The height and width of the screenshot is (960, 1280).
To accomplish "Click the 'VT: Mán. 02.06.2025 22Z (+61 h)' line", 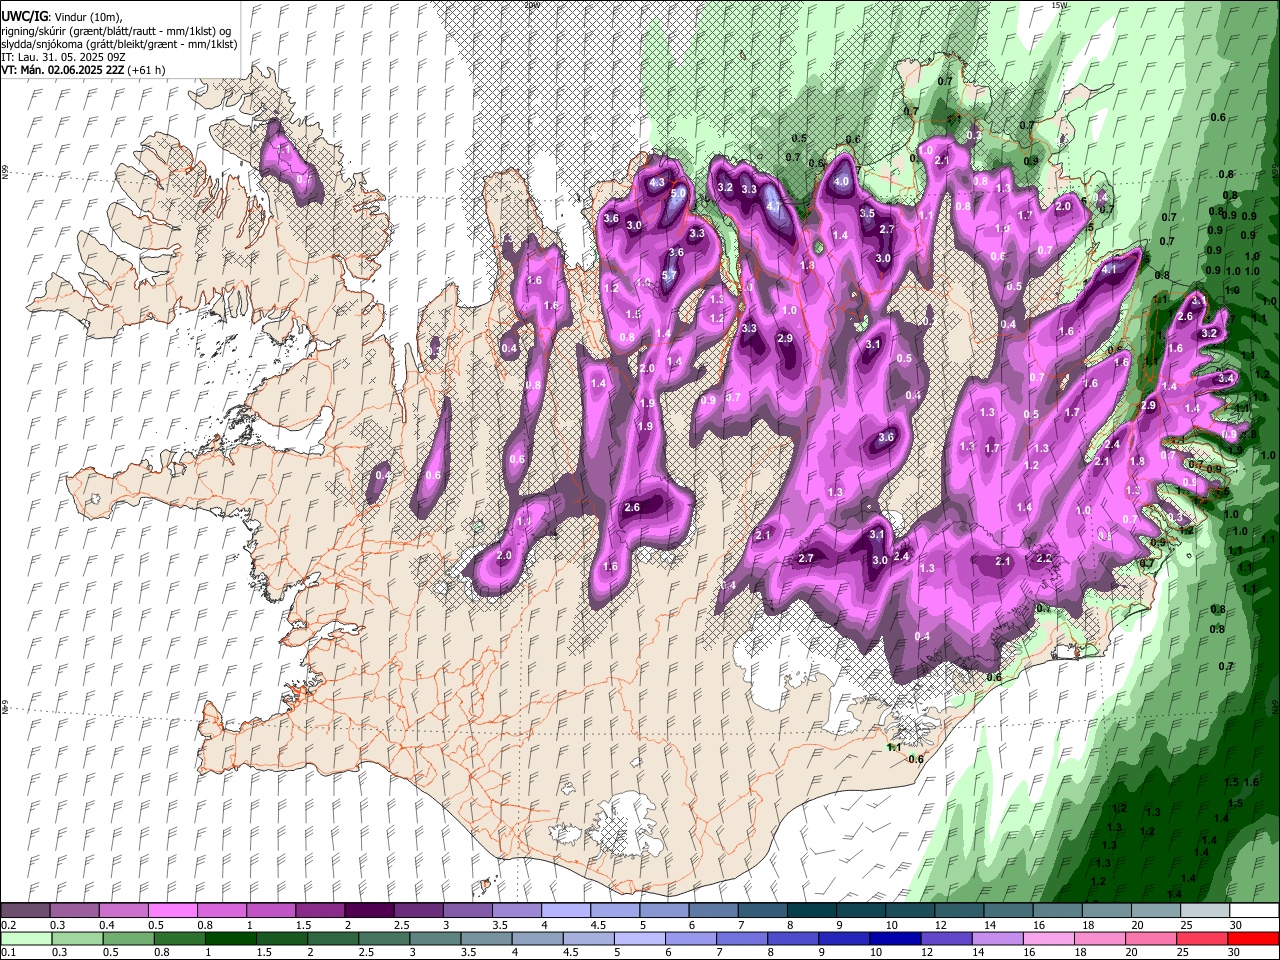I will 83,71.
